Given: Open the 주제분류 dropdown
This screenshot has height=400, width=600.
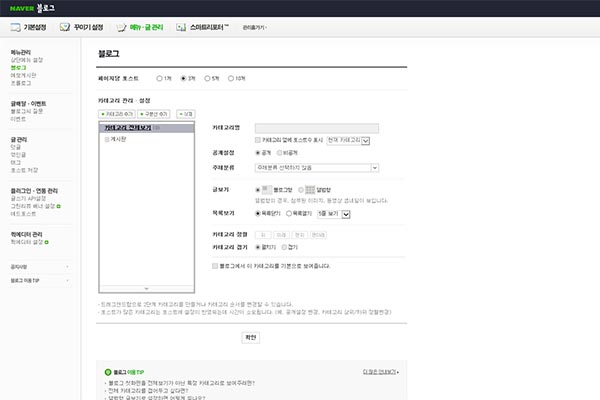Looking at the screenshot, I should tap(317, 168).
